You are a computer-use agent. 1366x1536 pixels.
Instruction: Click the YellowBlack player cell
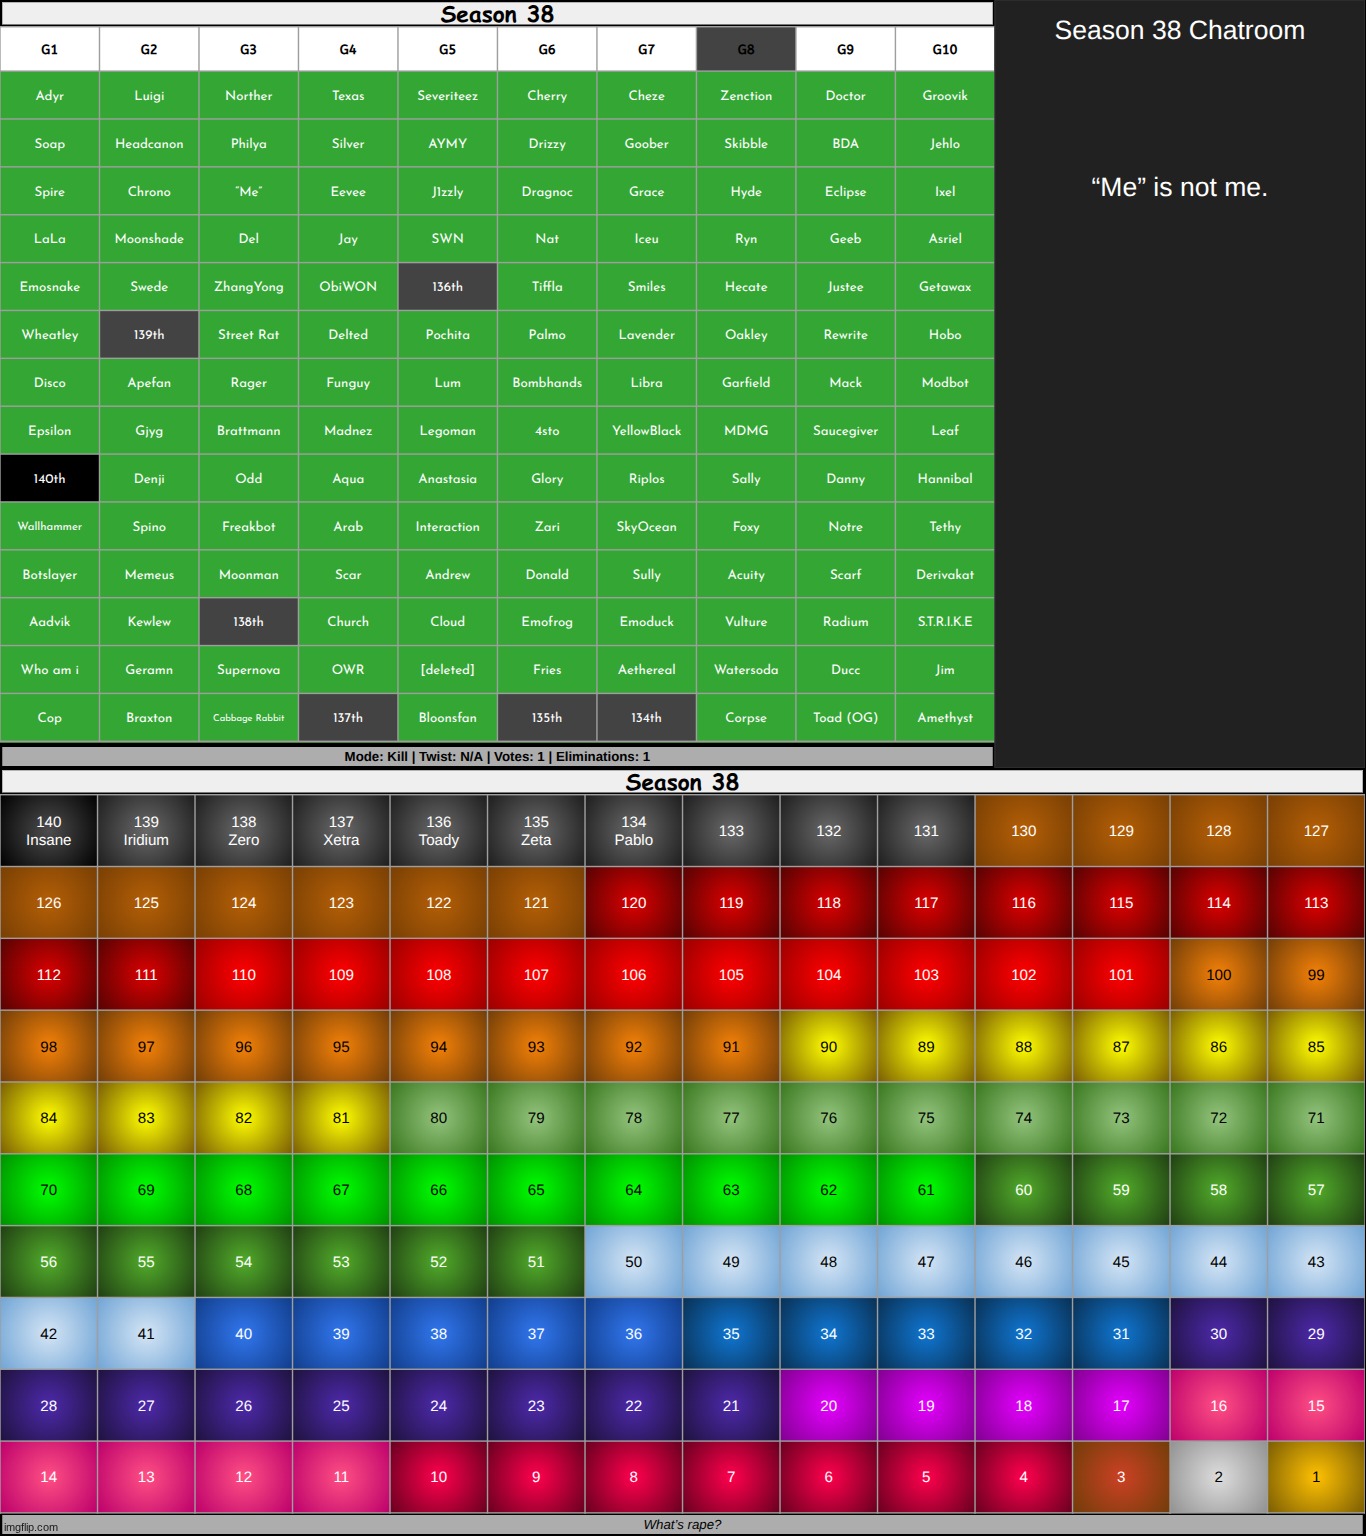click(646, 431)
